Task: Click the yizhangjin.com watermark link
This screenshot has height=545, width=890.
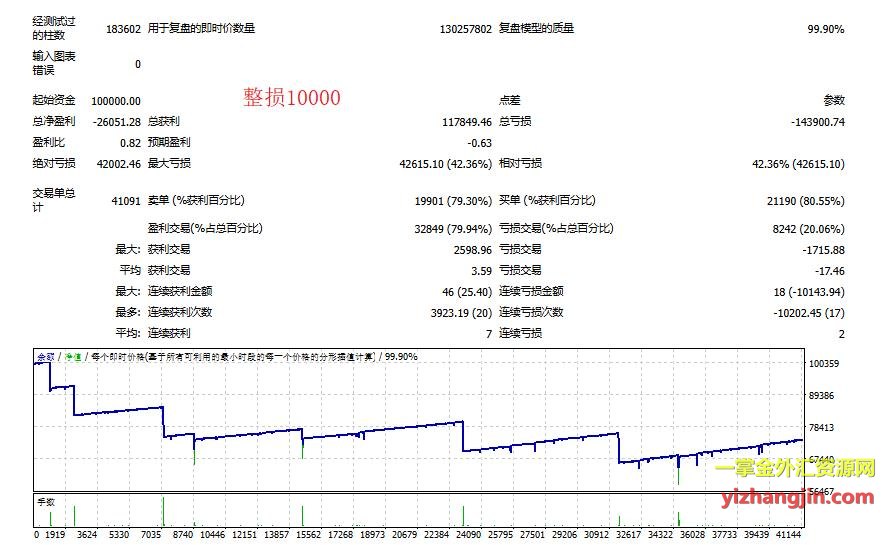Action: [x=795, y=501]
